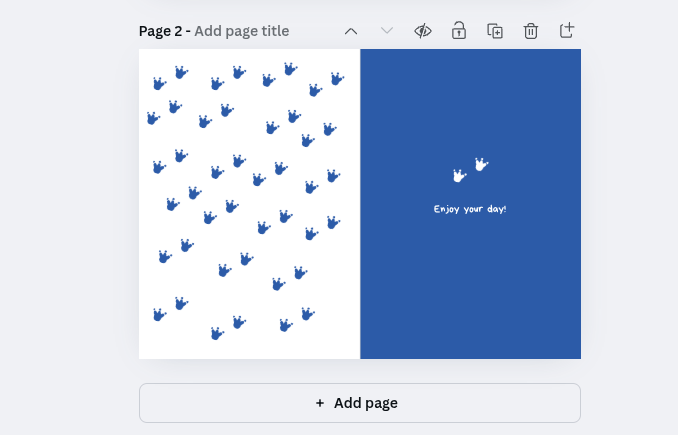Select the white footprints graphic on blue panel

470,170
